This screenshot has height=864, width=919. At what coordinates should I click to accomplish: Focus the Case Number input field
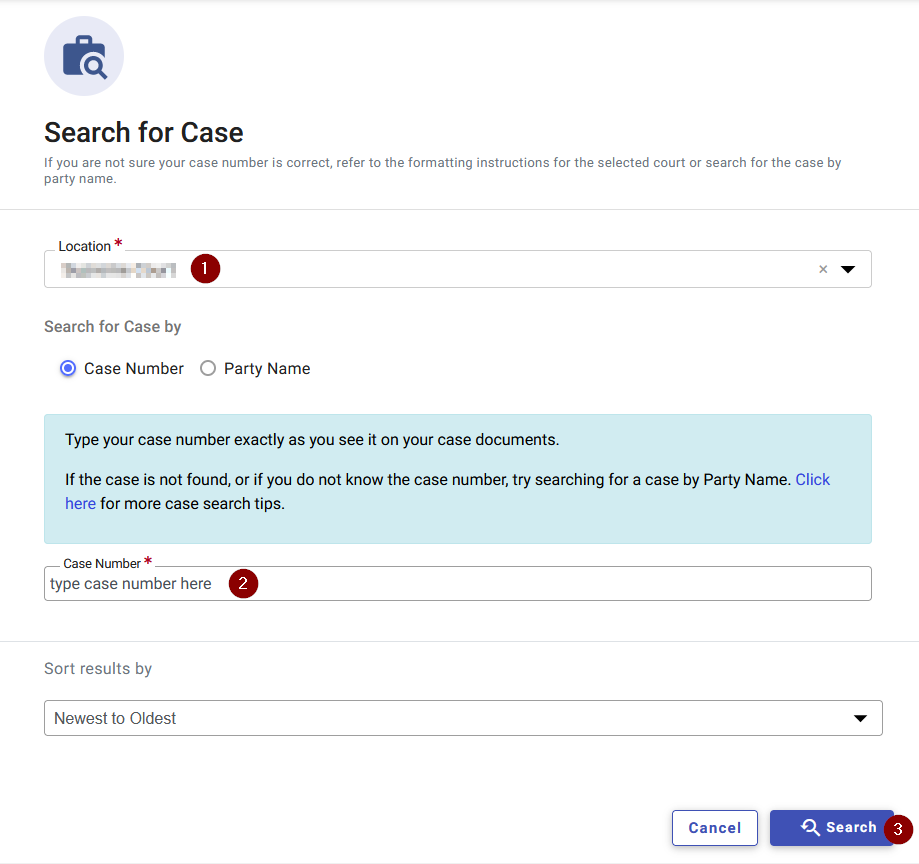(x=458, y=583)
